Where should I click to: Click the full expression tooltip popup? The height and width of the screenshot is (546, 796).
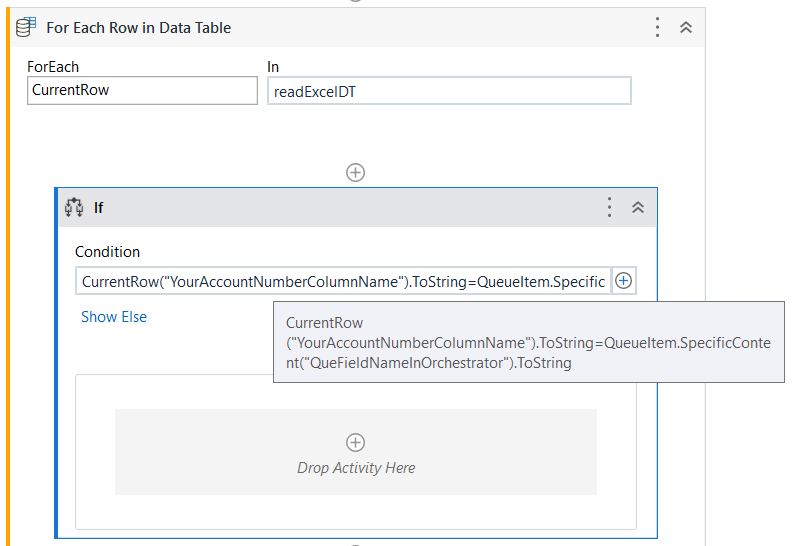(x=528, y=343)
